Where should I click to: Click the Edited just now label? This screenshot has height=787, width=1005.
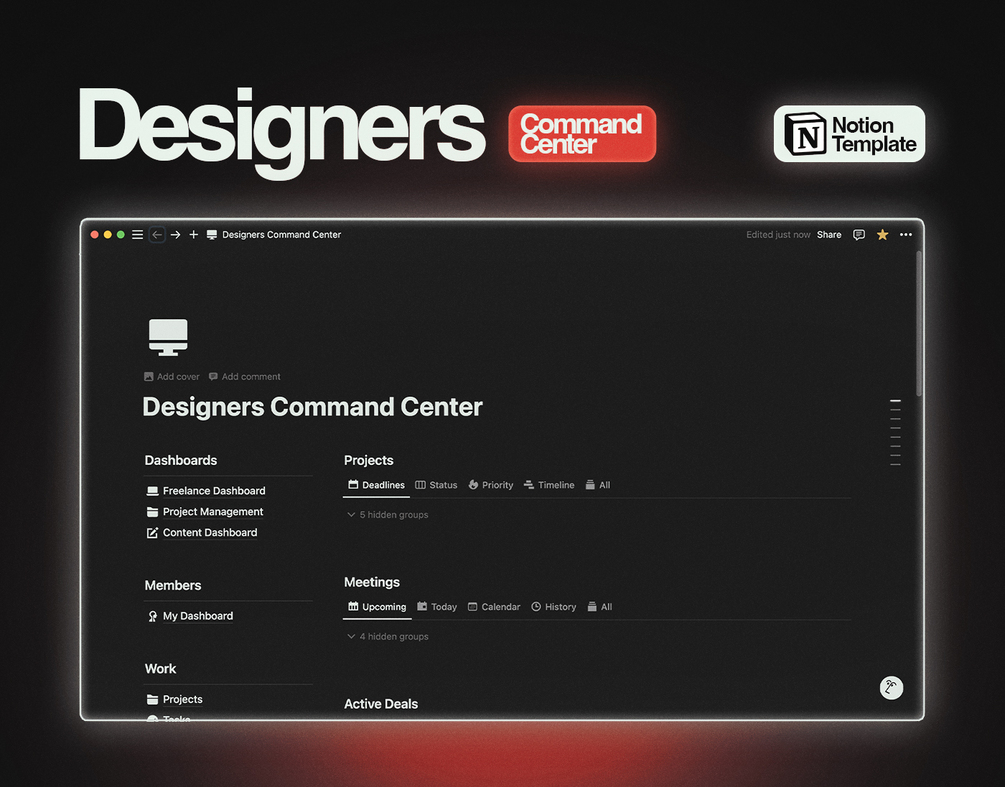point(778,235)
